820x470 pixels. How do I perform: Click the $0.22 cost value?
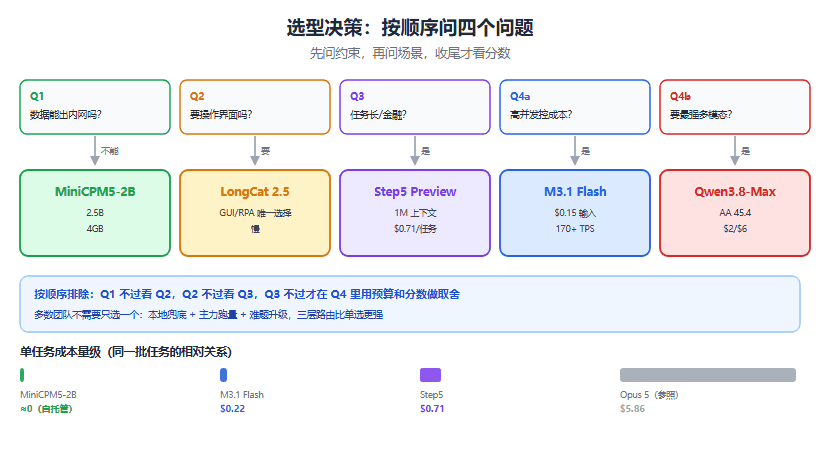233,409
